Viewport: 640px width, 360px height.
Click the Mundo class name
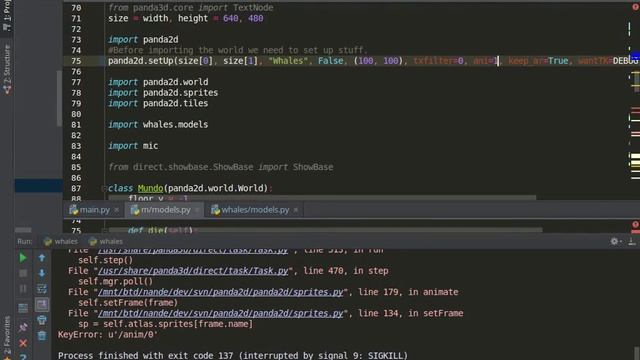[150, 188]
